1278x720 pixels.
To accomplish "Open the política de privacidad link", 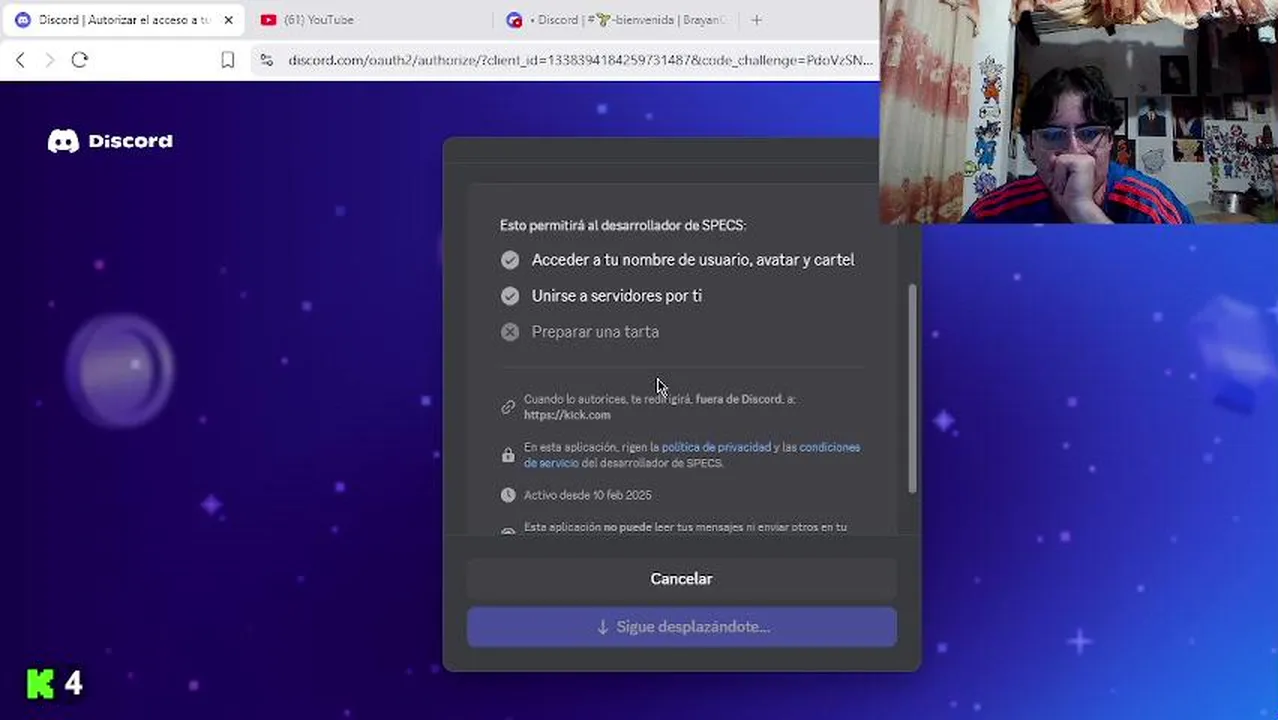I will tap(716, 447).
